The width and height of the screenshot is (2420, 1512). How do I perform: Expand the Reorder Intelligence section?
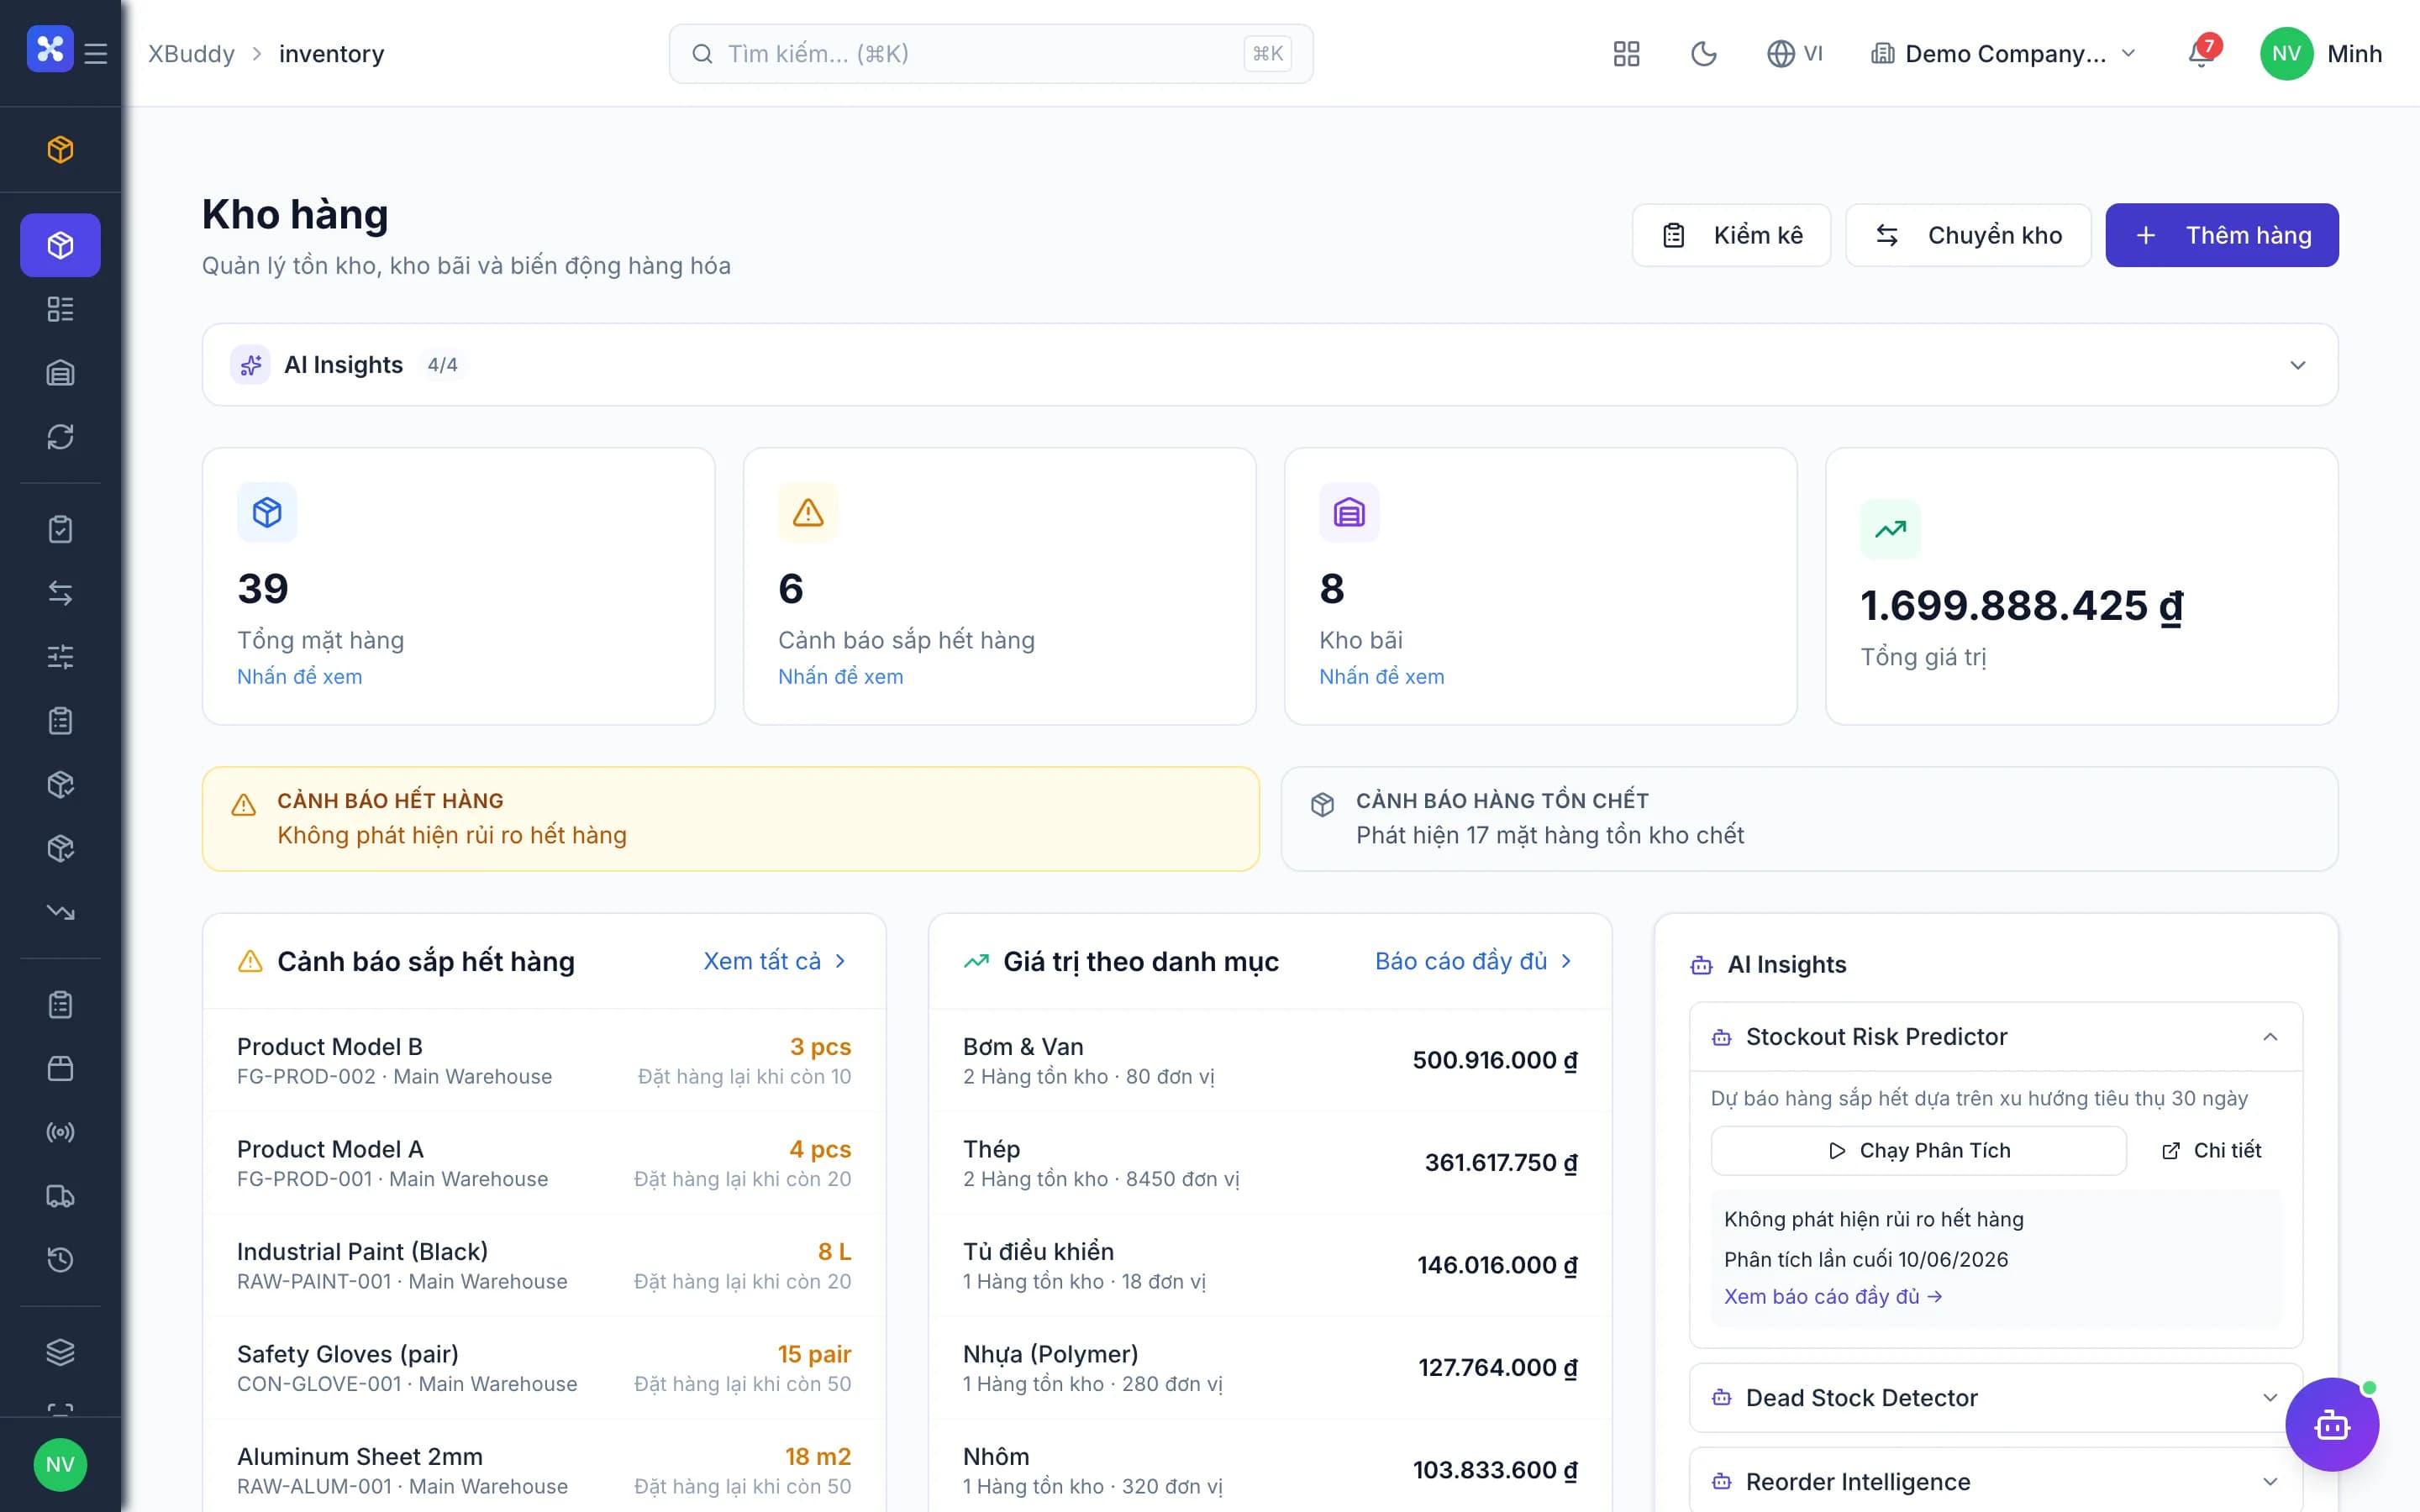coord(2270,1482)
